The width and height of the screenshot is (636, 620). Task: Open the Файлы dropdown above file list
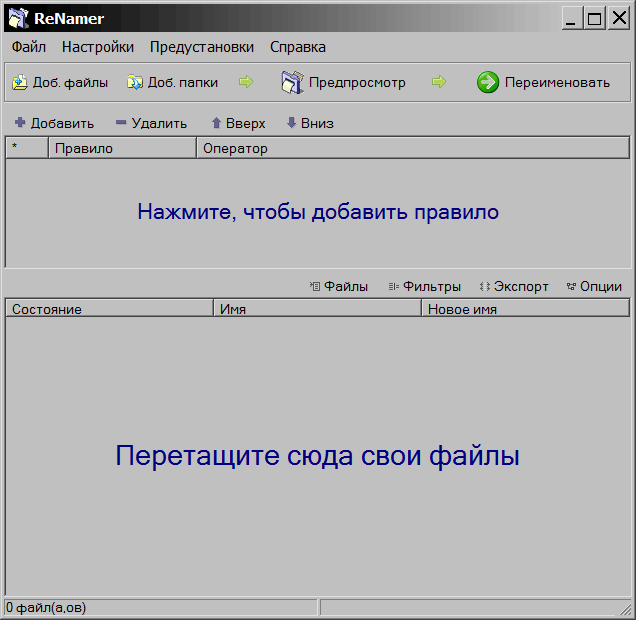339,286
